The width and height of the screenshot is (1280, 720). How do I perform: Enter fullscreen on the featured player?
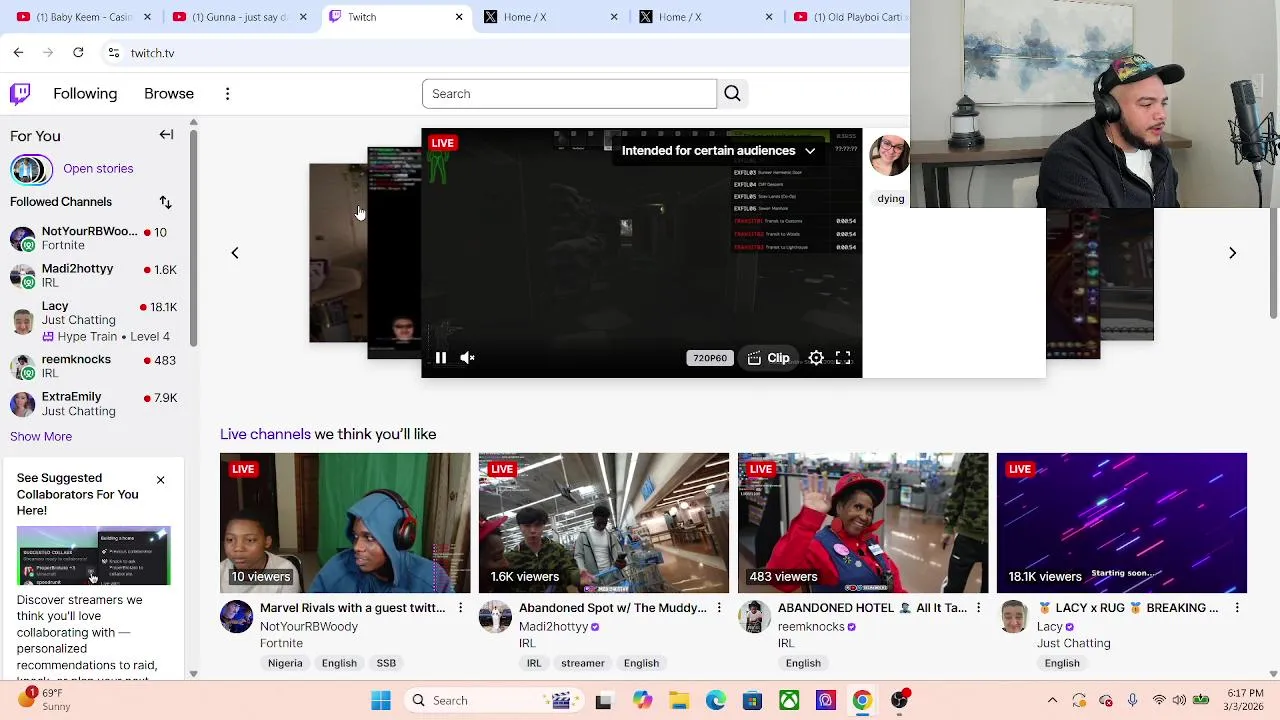tap(843, 358)
